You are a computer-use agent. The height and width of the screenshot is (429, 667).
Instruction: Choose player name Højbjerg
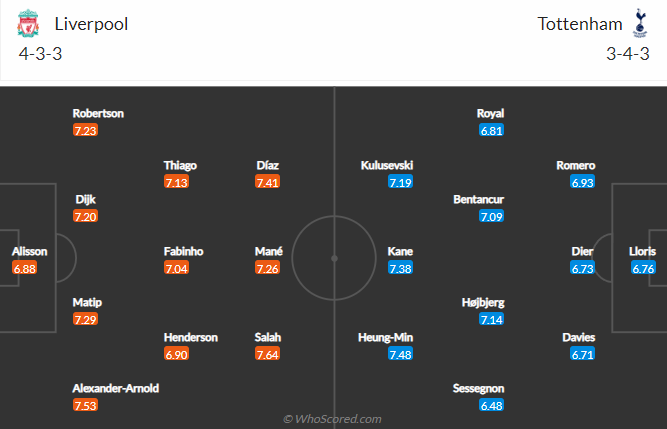[x=483, y=303]
